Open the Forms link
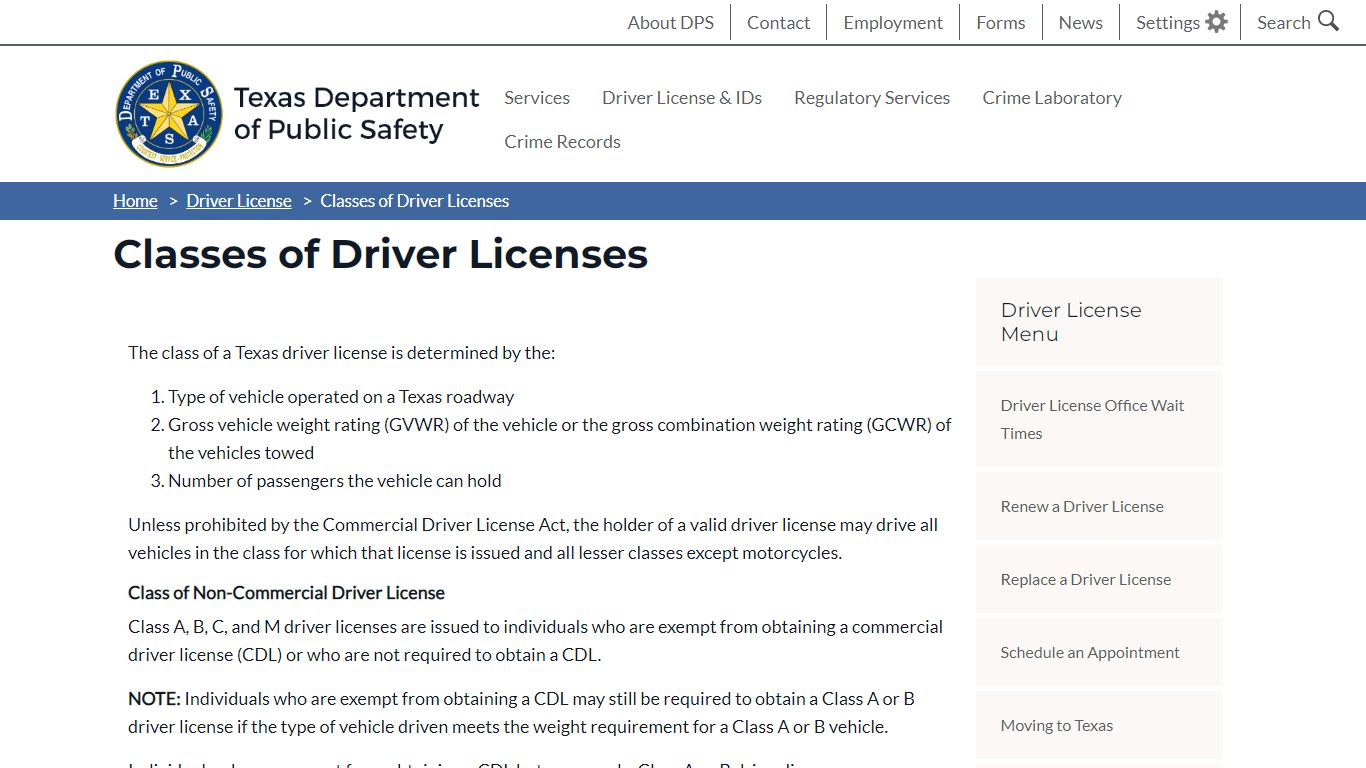 1001,22
